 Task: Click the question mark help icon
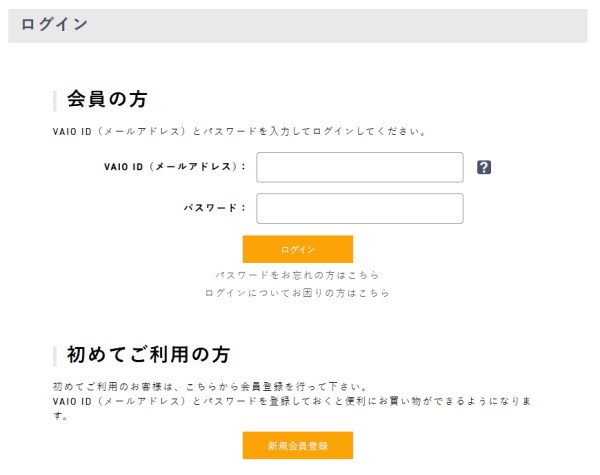coord(484,167)
